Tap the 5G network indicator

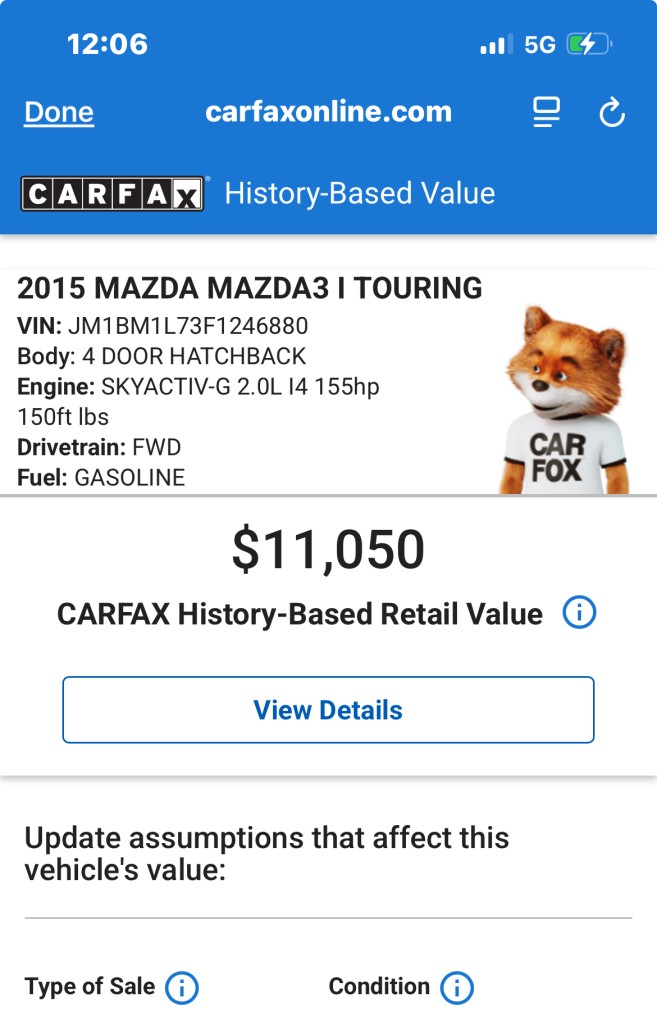[539, 45]
